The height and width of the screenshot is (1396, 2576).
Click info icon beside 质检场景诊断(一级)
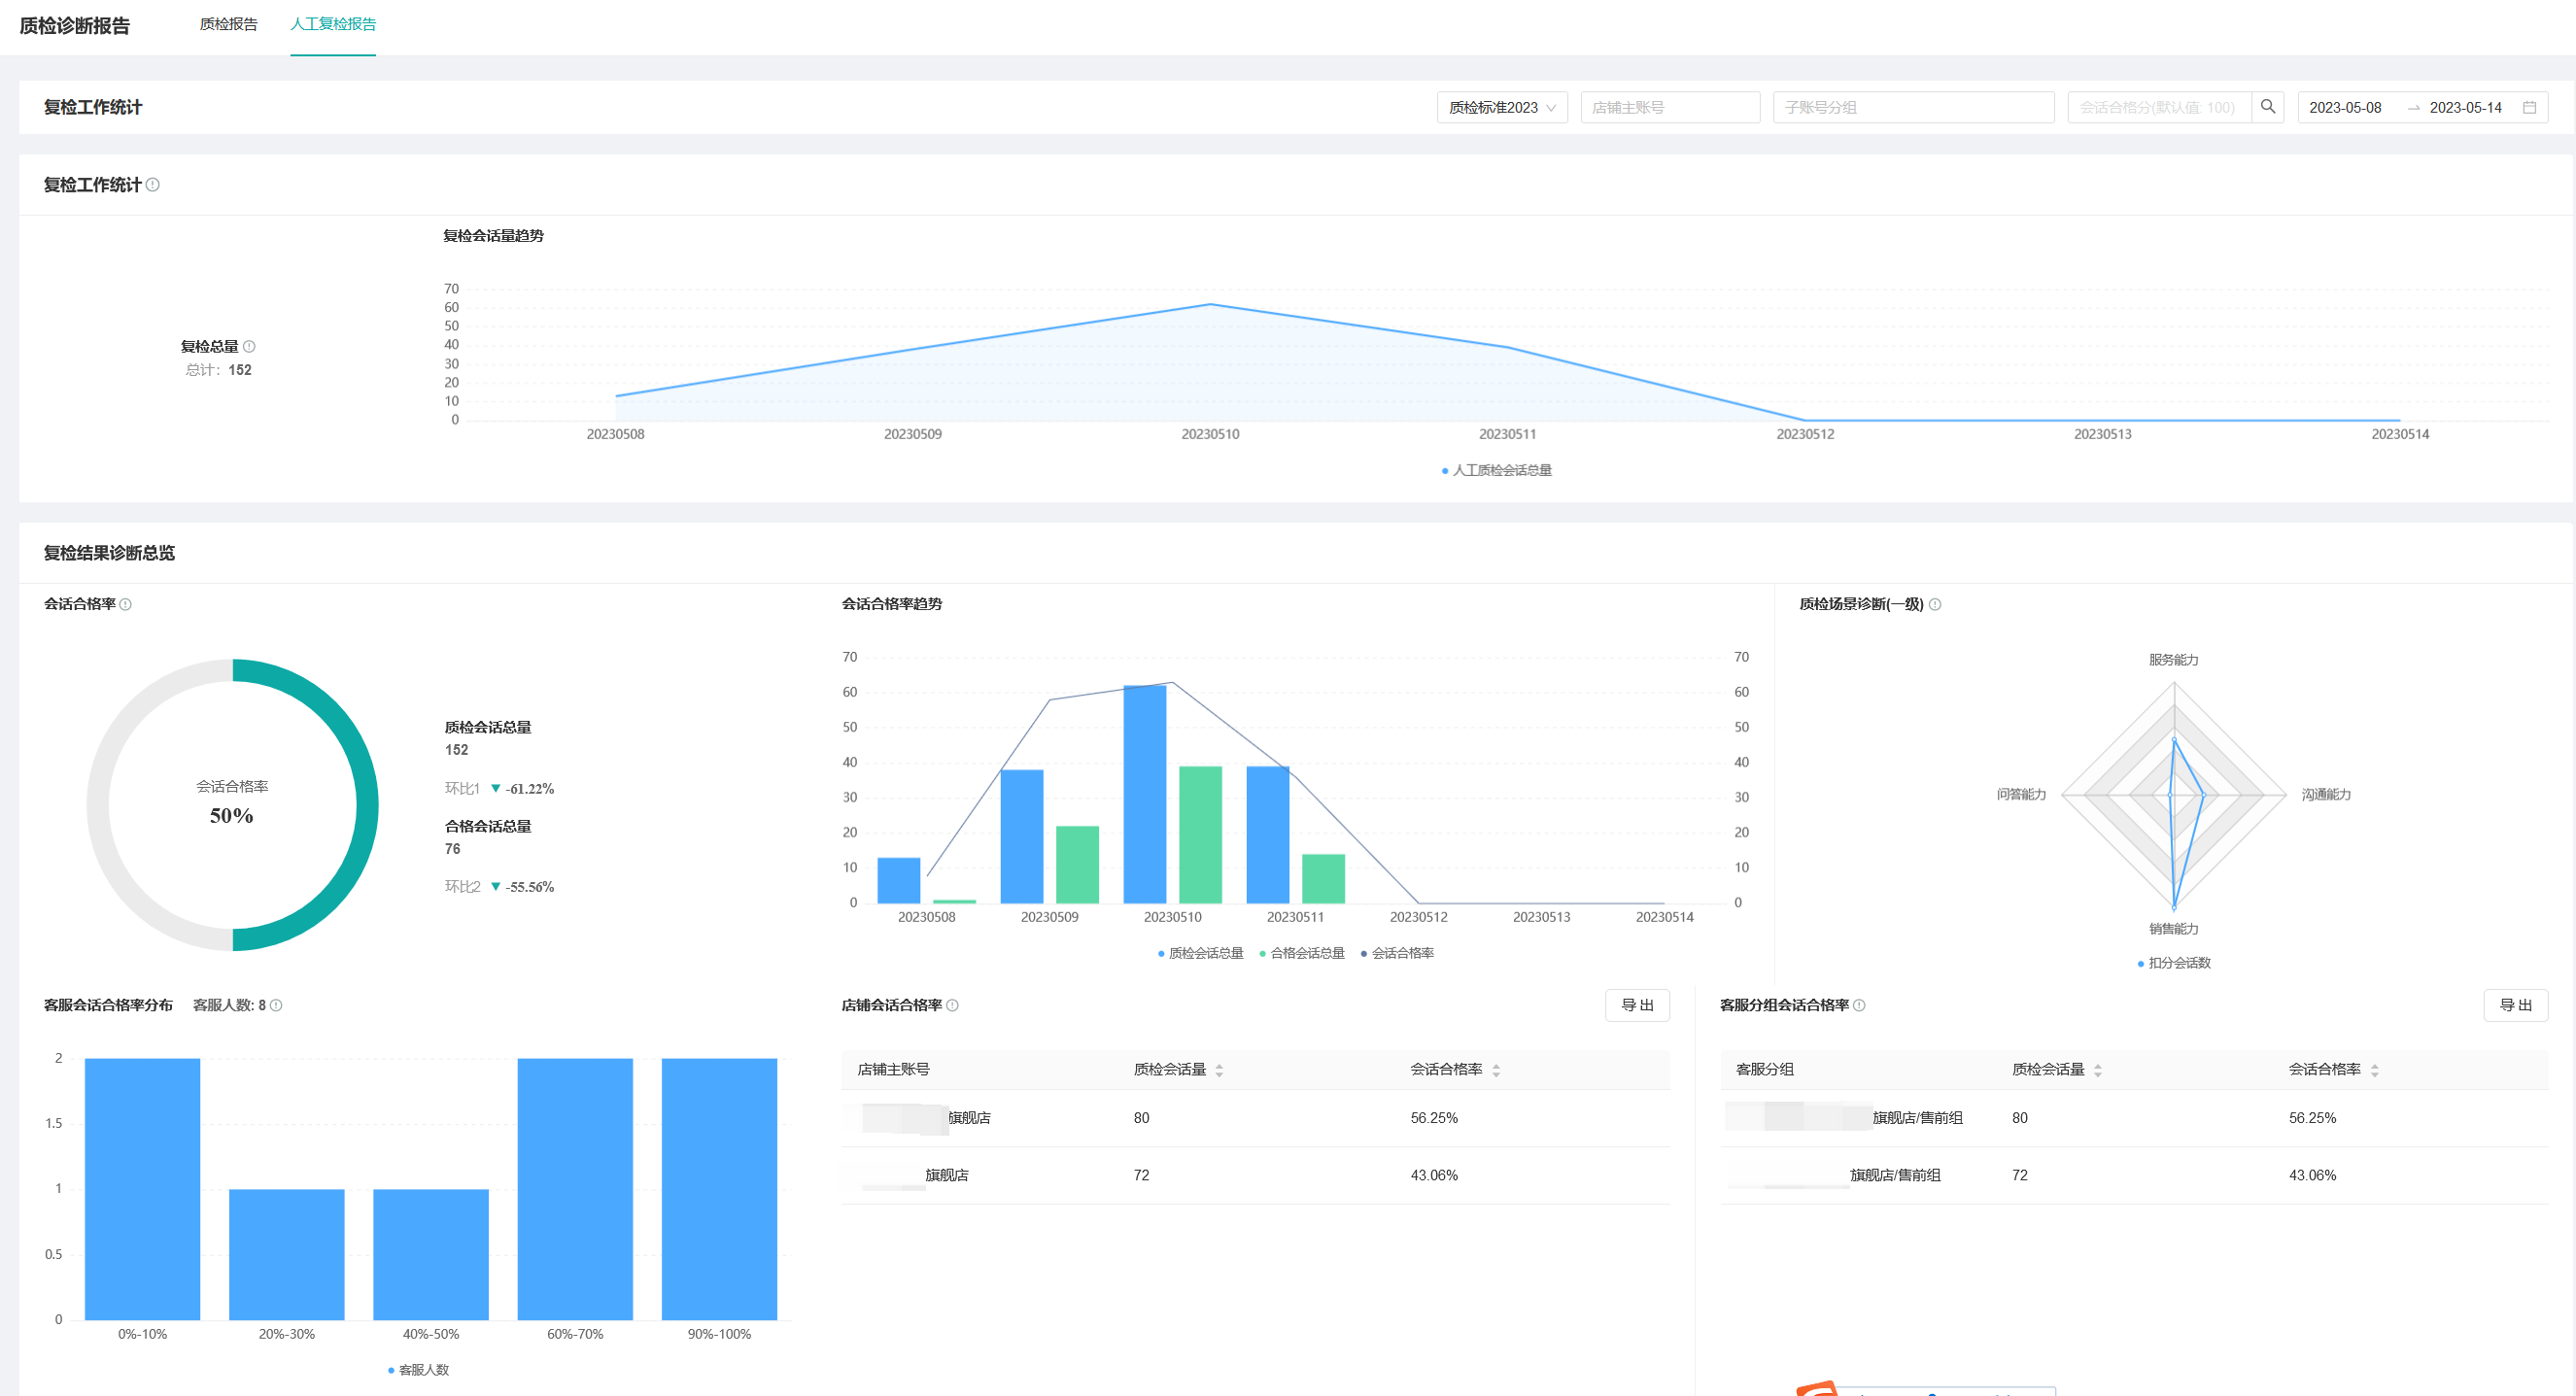coord(1934,604)
